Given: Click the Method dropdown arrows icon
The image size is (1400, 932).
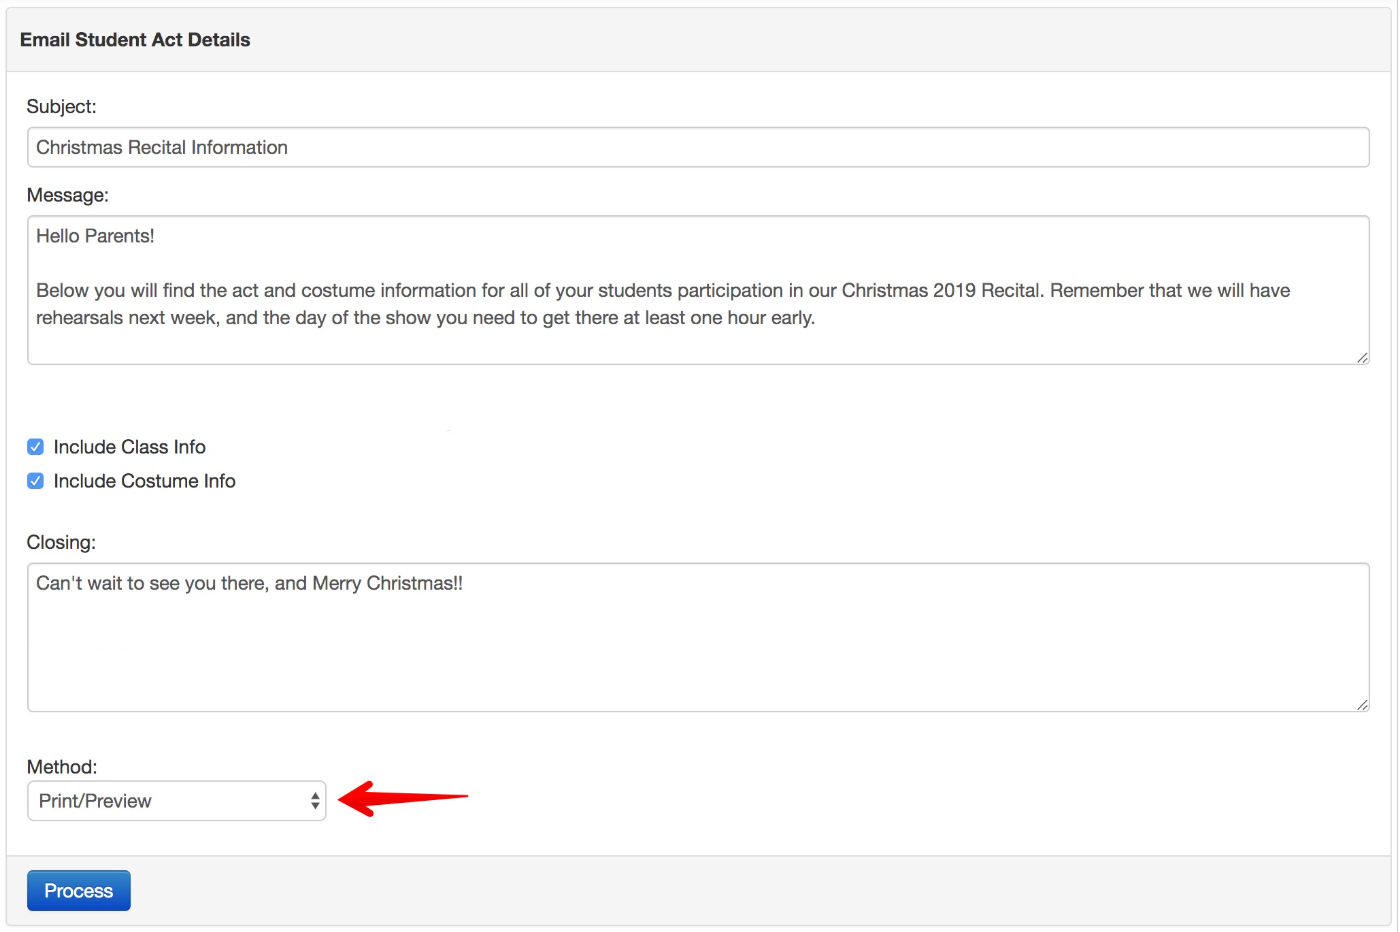Looking at the screenshot, I should point(315,801).
